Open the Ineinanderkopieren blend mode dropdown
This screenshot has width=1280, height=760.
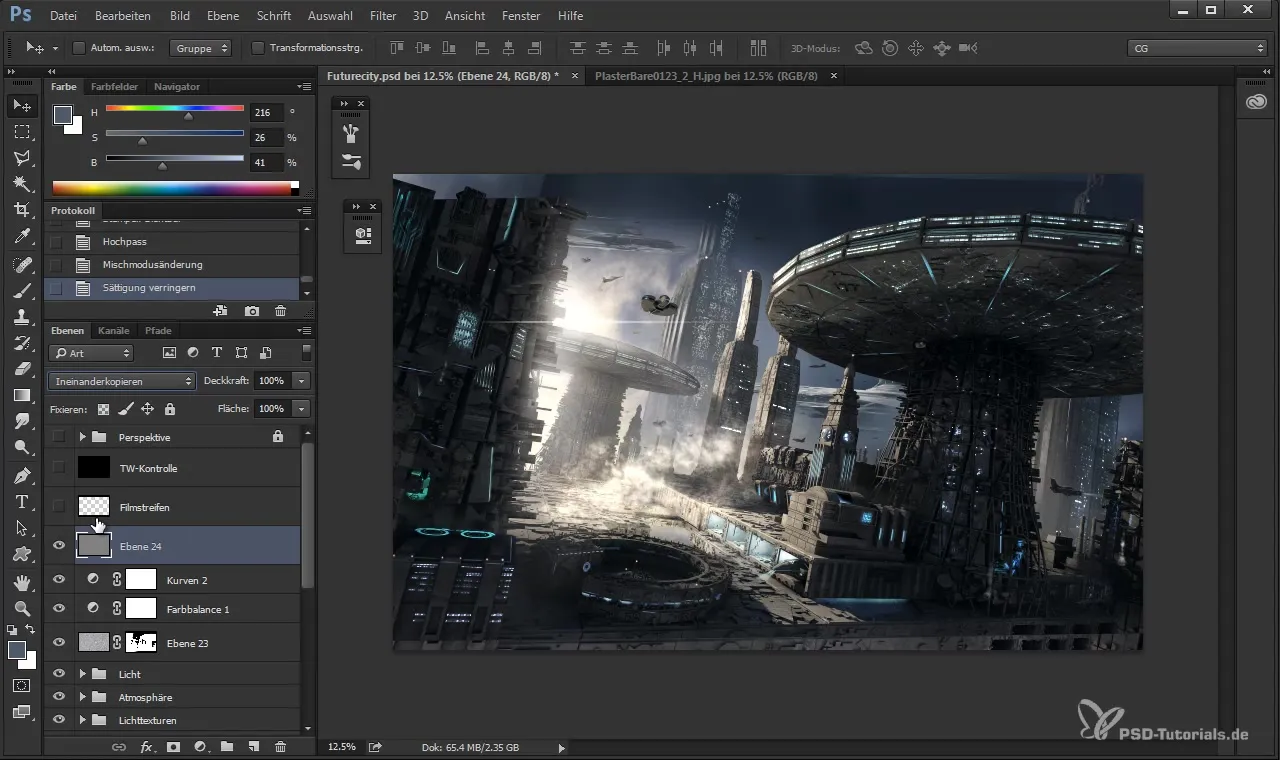[x=122, y=381]
